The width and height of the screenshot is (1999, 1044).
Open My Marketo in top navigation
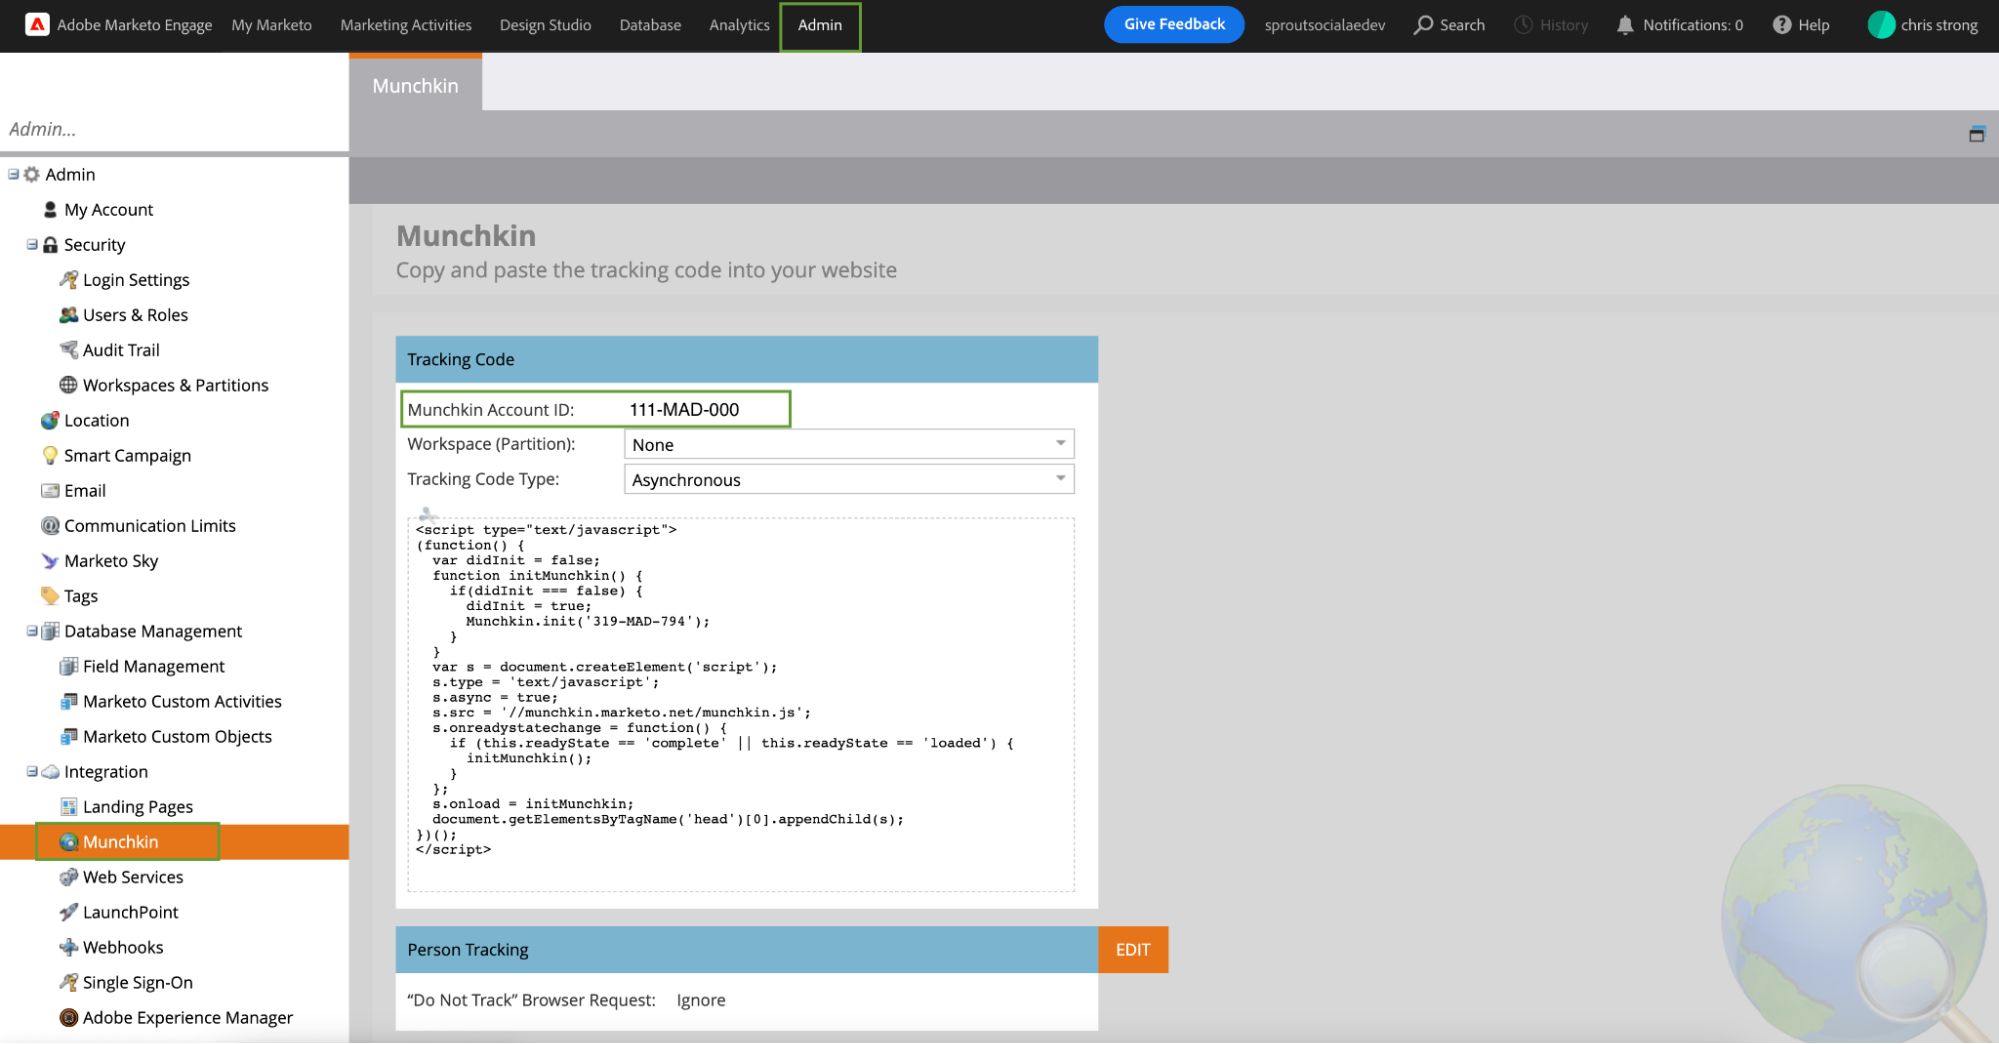[271, 25]
